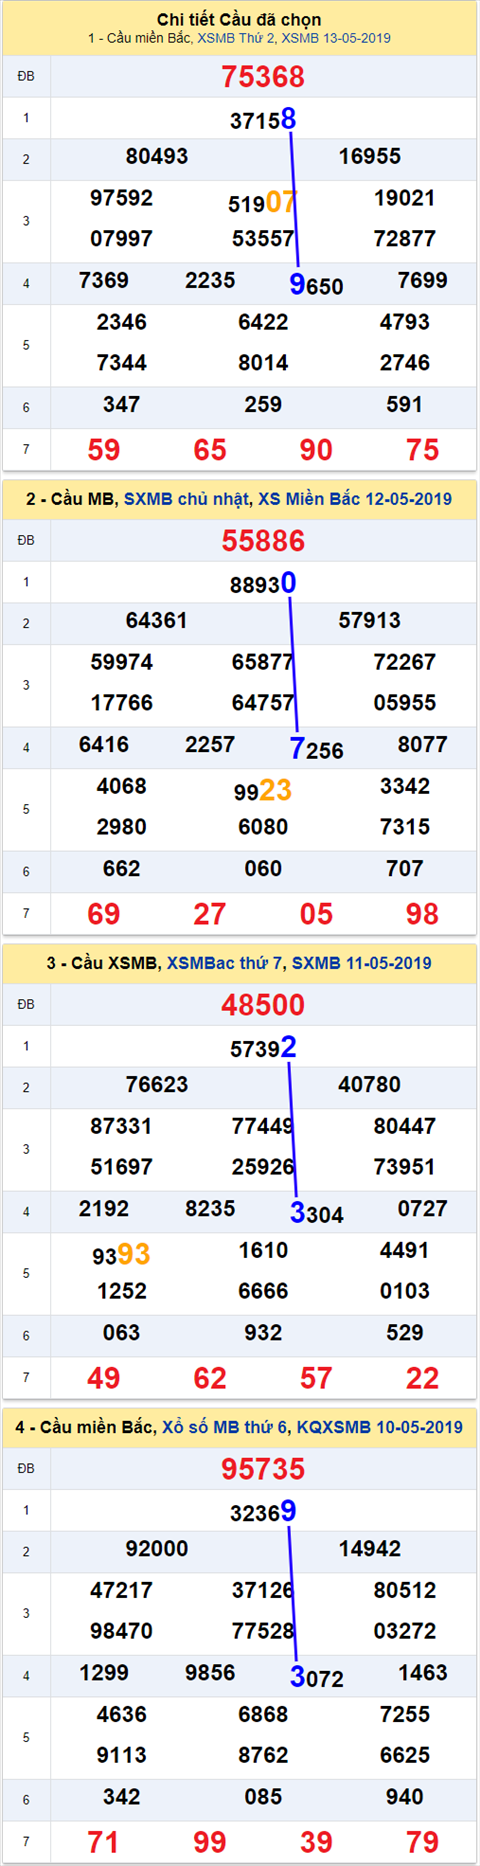Screen dimensions: 480x1866
Task: Follow the Xổ số MB thứ 6 link
Action: [x=225, y=1427]
